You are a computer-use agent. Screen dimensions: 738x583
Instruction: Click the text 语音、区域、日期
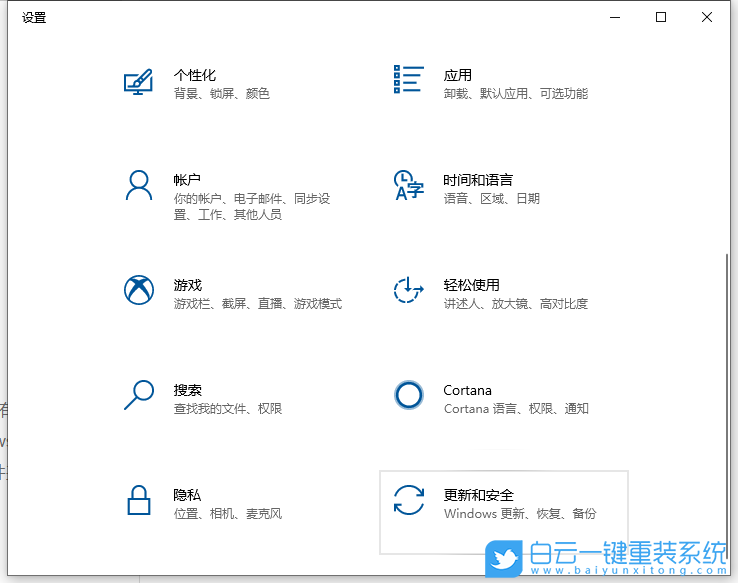coord(492,198)
